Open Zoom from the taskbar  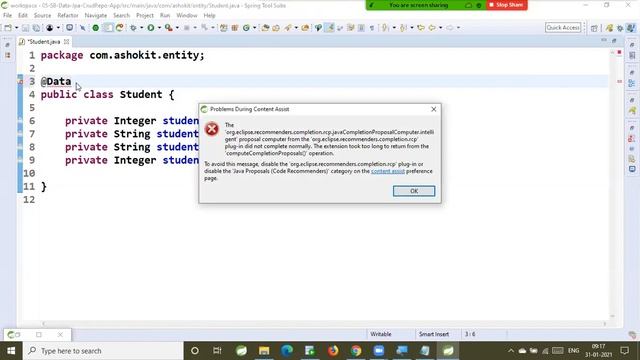379,351
